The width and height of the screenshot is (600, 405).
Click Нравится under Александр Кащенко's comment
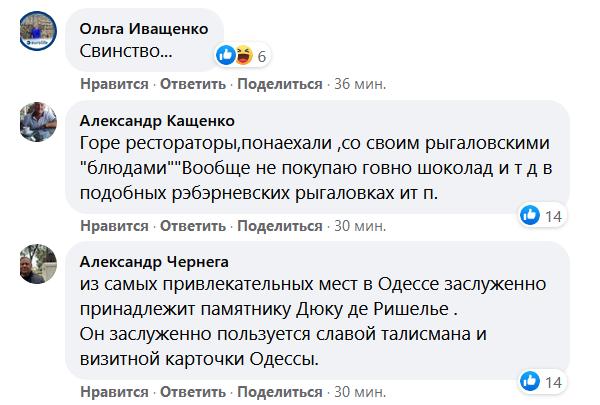(x=113, y=225)
